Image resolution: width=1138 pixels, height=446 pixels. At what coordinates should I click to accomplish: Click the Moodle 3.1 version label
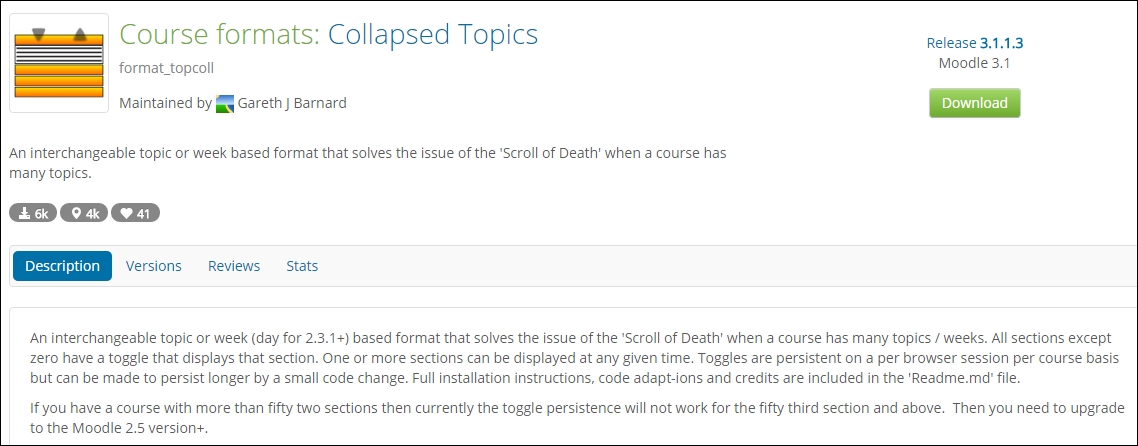975,63
